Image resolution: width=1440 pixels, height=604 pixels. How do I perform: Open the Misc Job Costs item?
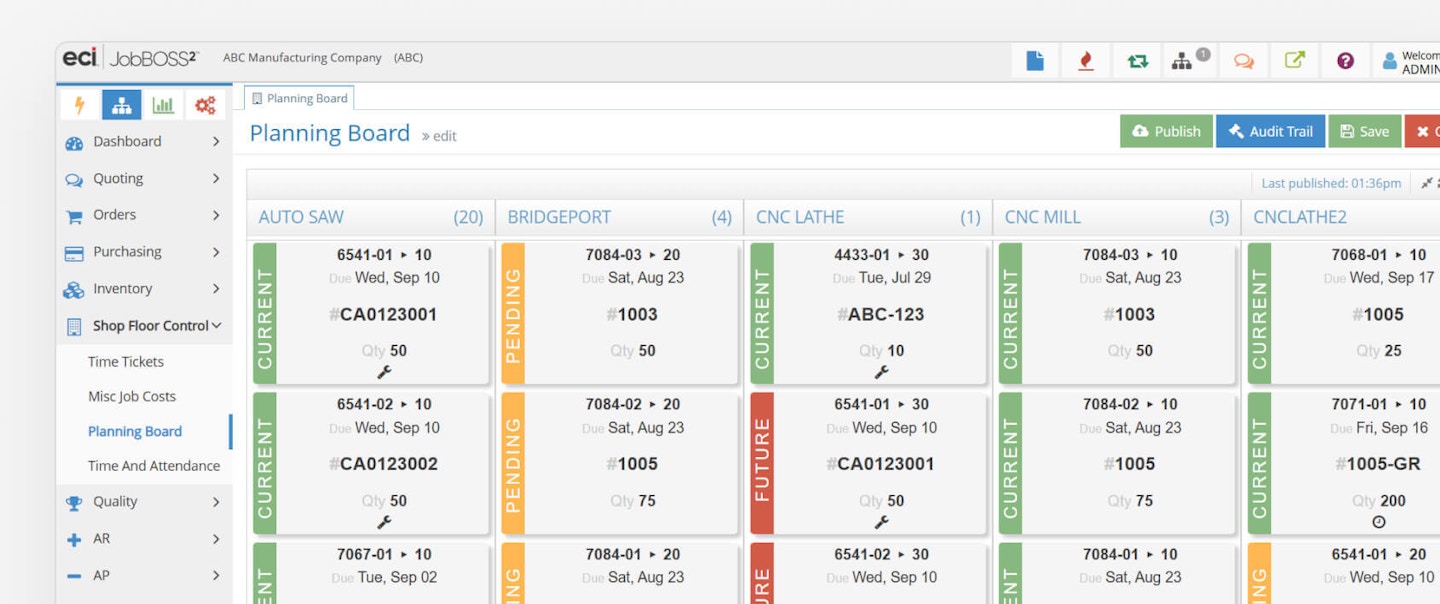(132, 397)
